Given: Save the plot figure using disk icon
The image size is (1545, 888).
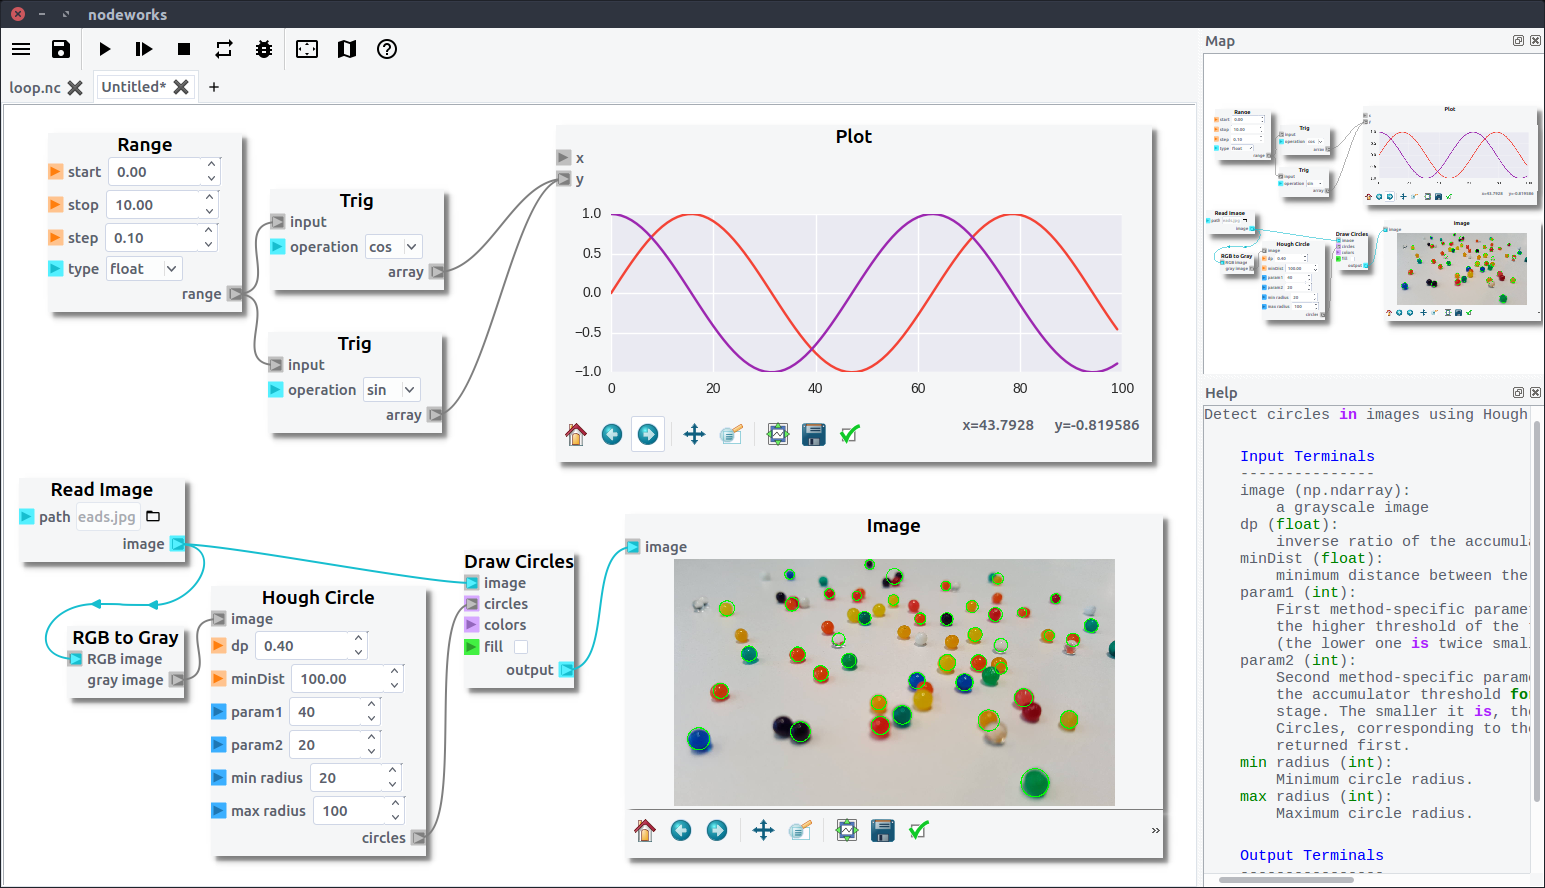Looking at the screenshot, I should tap(814, 434).
